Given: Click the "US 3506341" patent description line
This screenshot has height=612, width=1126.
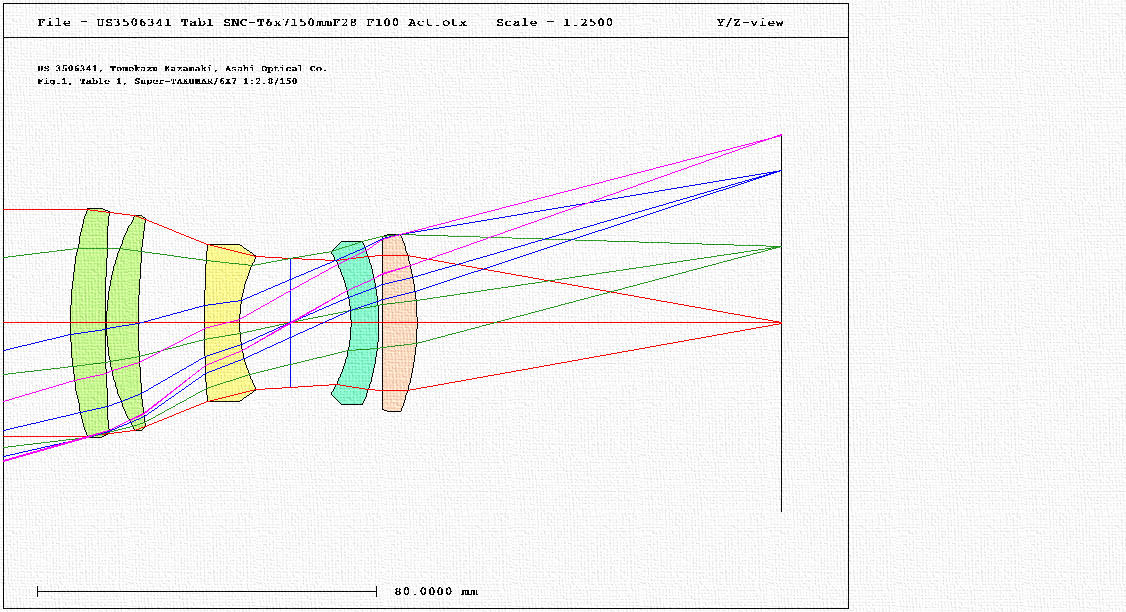Looking at the screenshot, I should click(x=182, y=68).
